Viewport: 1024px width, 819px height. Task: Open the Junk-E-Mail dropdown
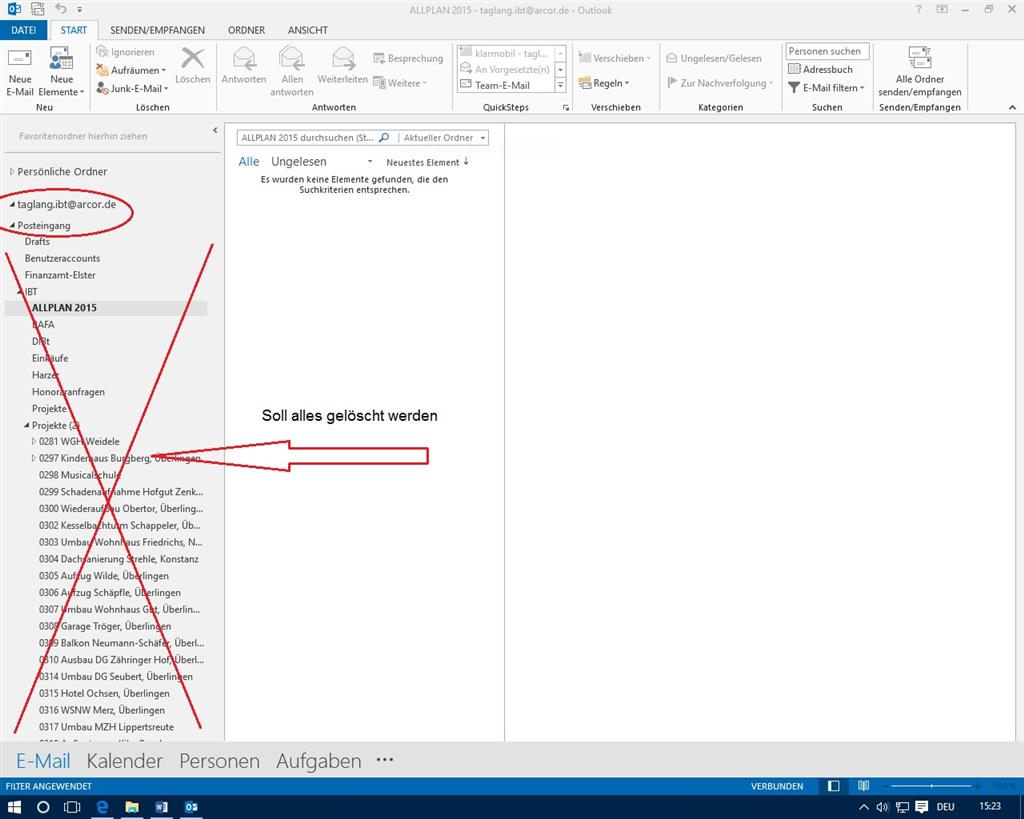(132, 88)
